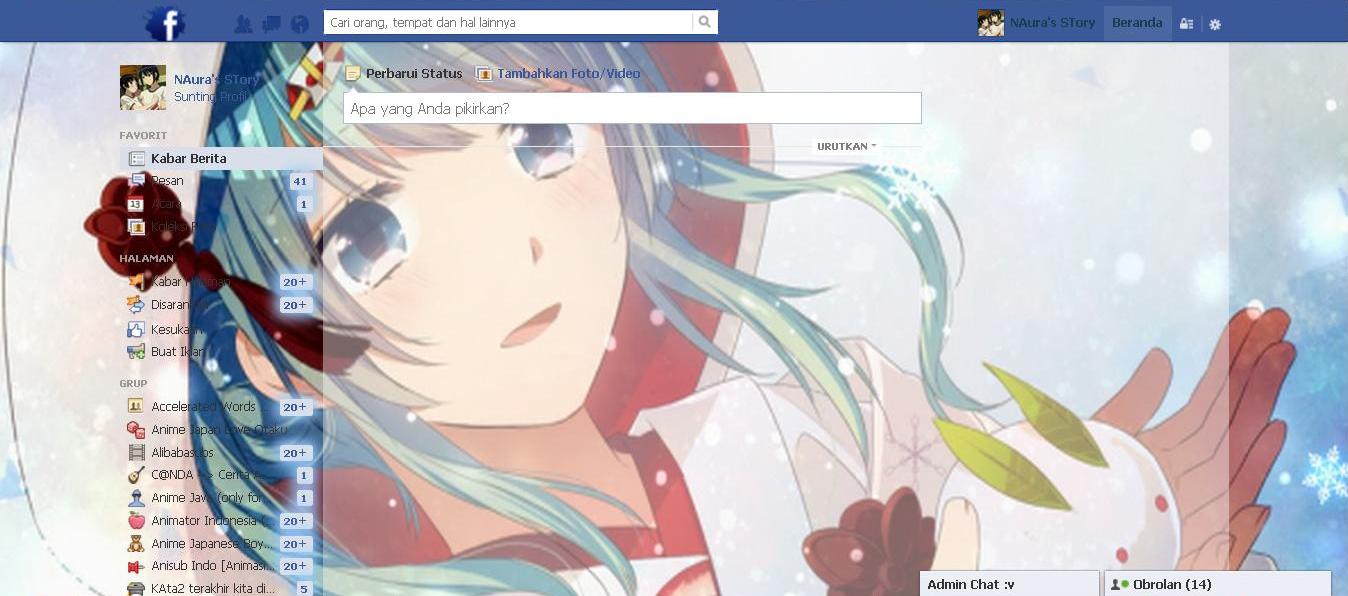Click the Facebook logo icon

pos(166,22)
